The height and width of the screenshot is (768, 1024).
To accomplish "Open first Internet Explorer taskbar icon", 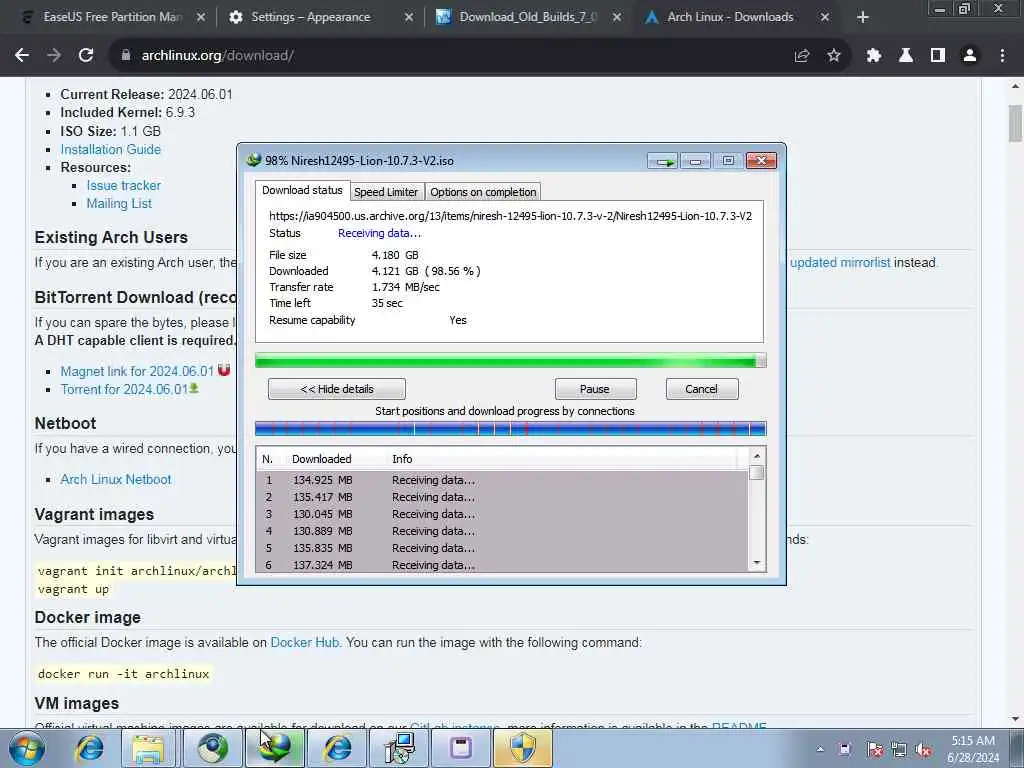I will [89, 748].
